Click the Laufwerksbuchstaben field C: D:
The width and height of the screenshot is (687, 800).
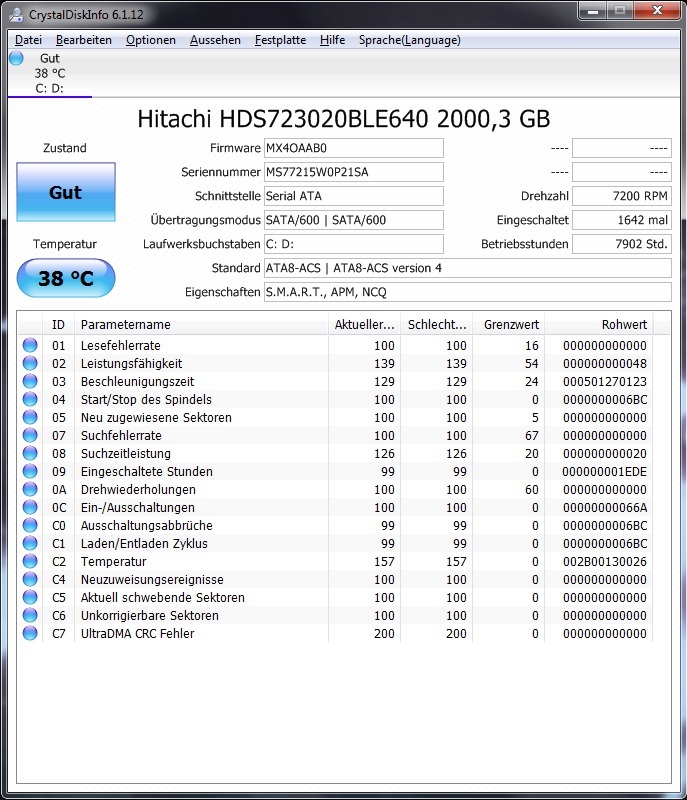point(353,244)
